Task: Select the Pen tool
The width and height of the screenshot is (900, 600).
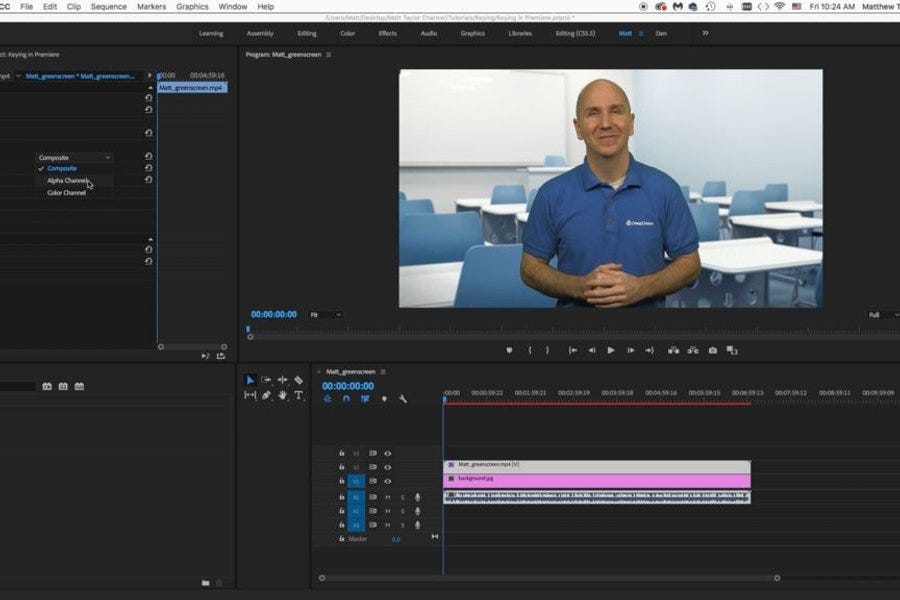Action: click(x=266, y=395)
